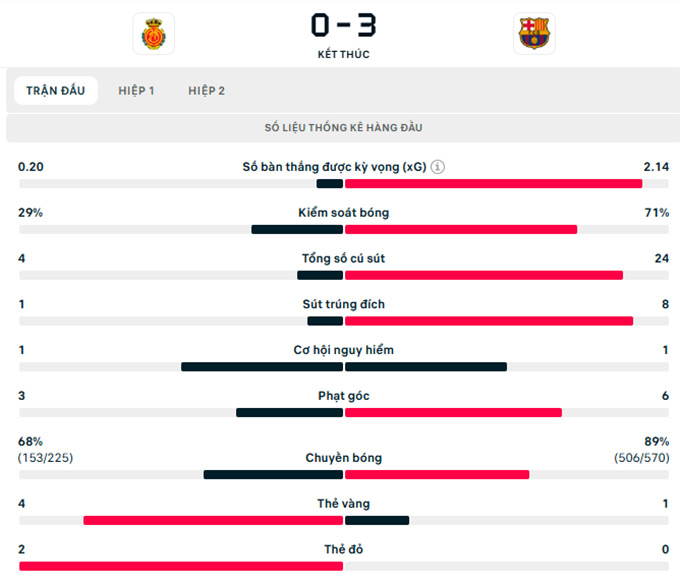Click the Tổng số cú sút label
Viewport: 680px width, 585px height.
[x=343, y=258]
